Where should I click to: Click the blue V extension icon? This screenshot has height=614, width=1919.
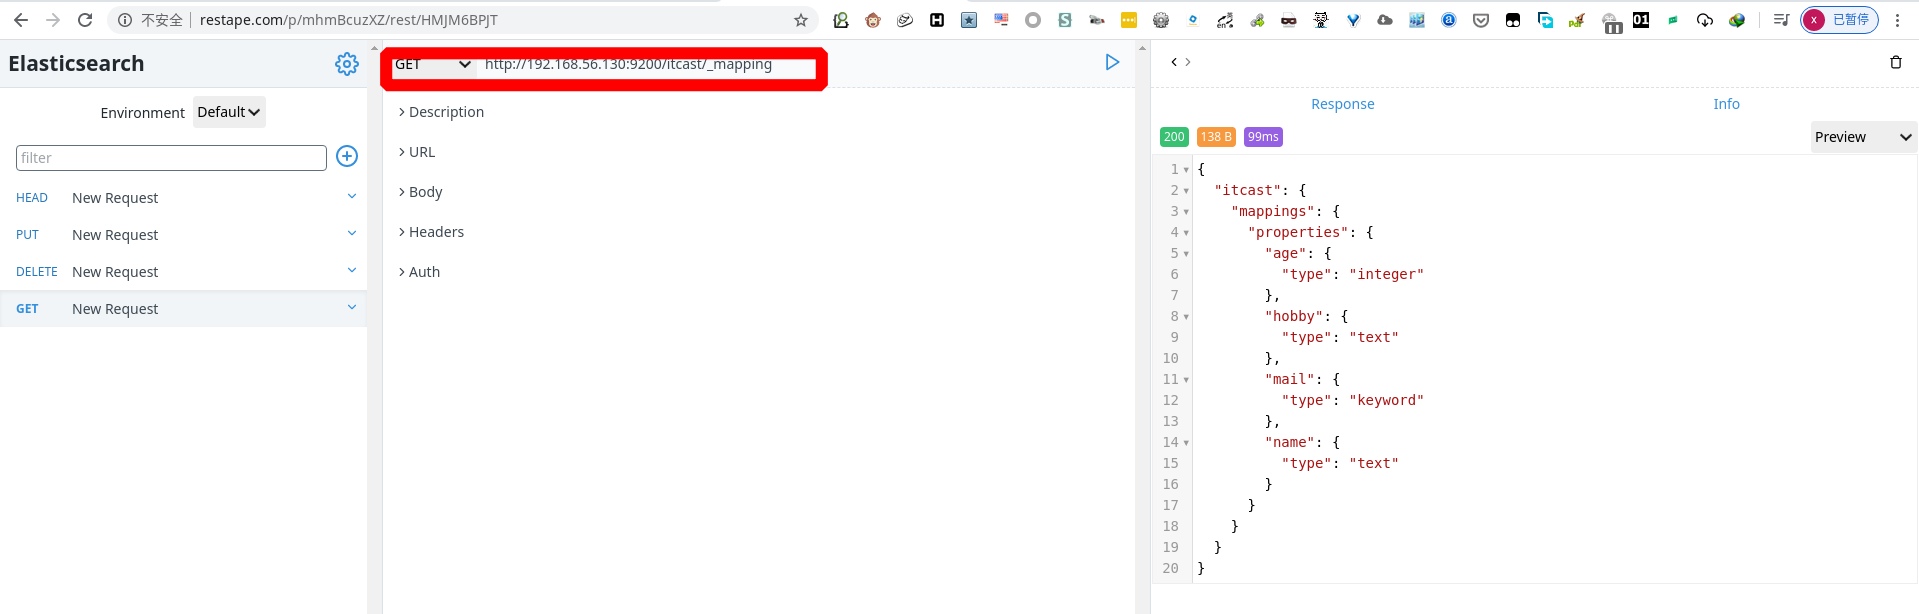[x=1353, y=20]
